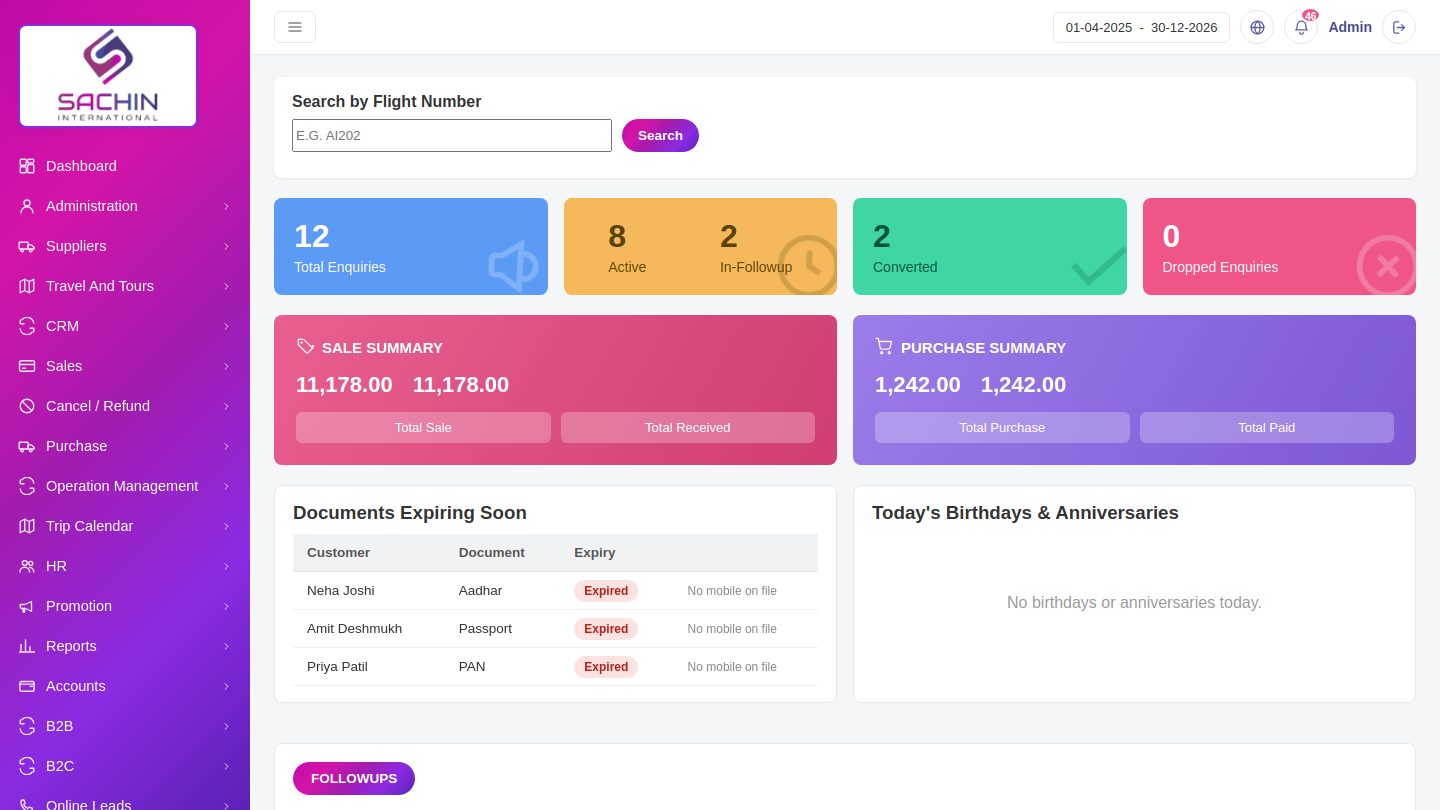
Task: Click the Expired badge for Aadhar
Action: tap(606, 591)
